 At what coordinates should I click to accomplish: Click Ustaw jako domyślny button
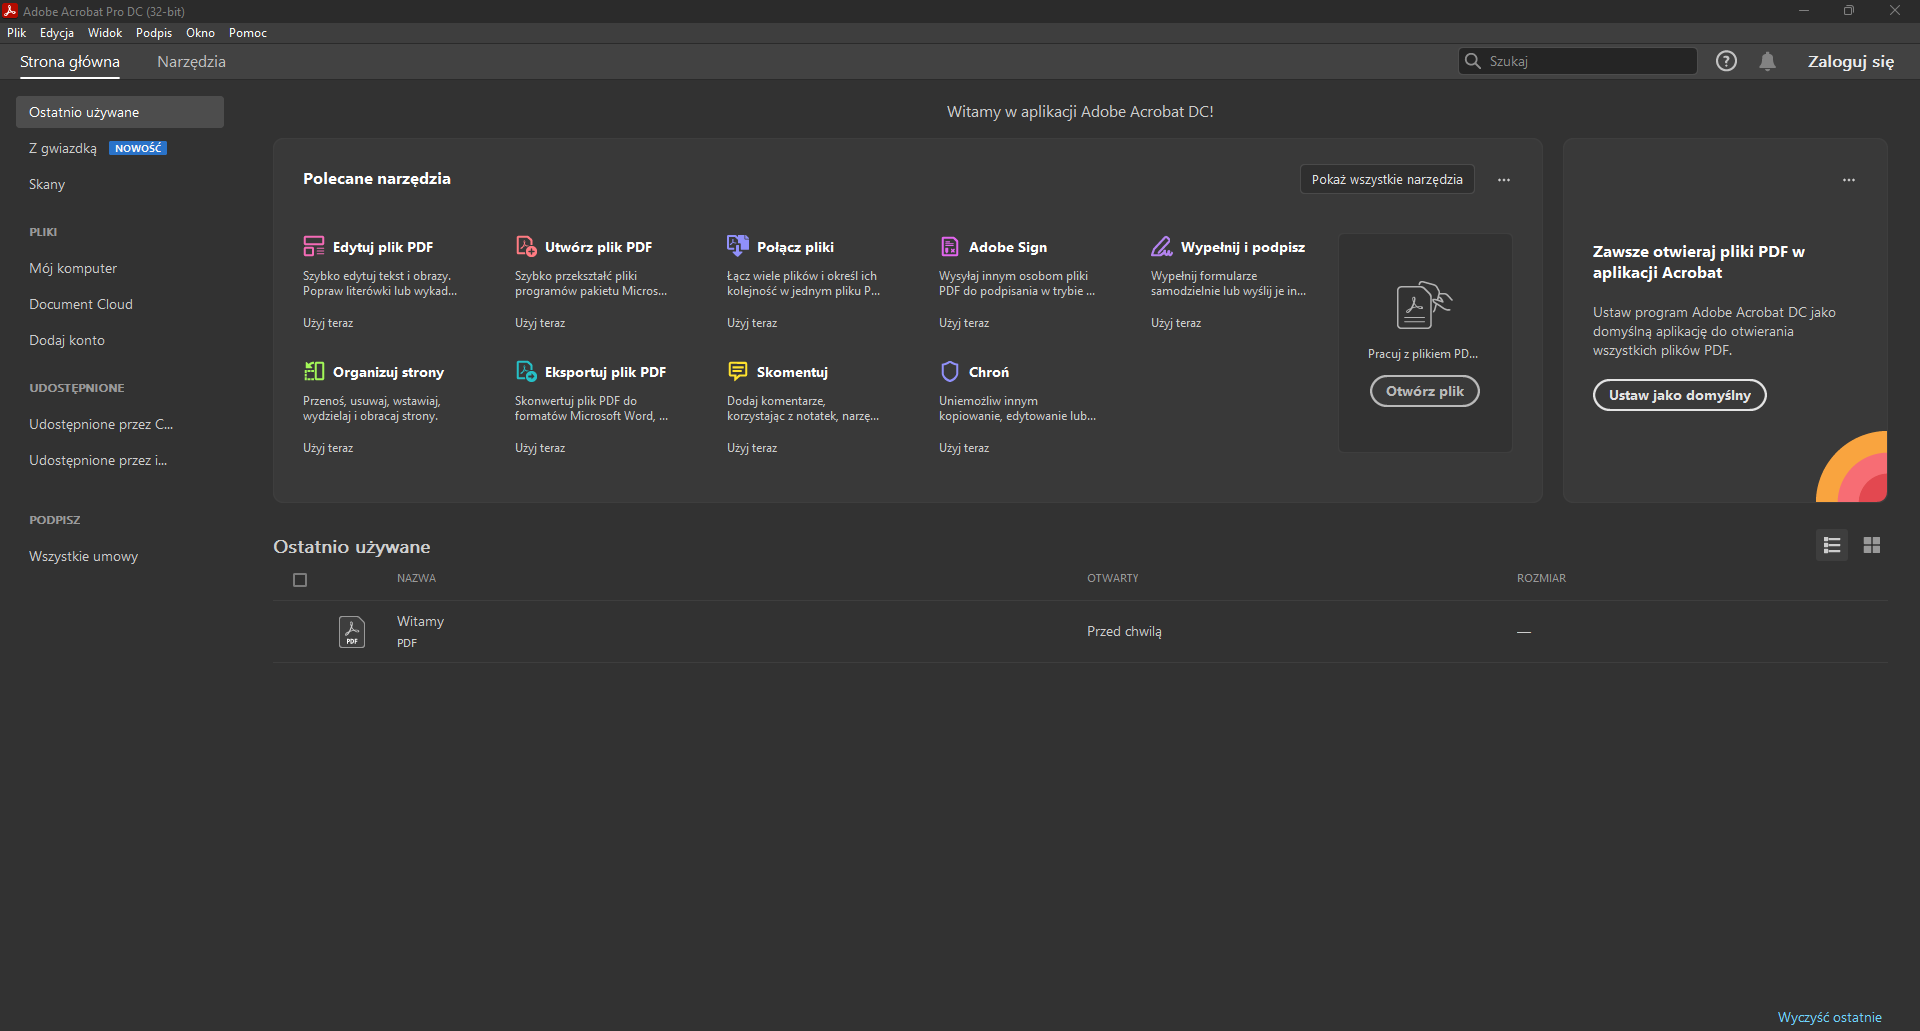[x=1680, y=395]
